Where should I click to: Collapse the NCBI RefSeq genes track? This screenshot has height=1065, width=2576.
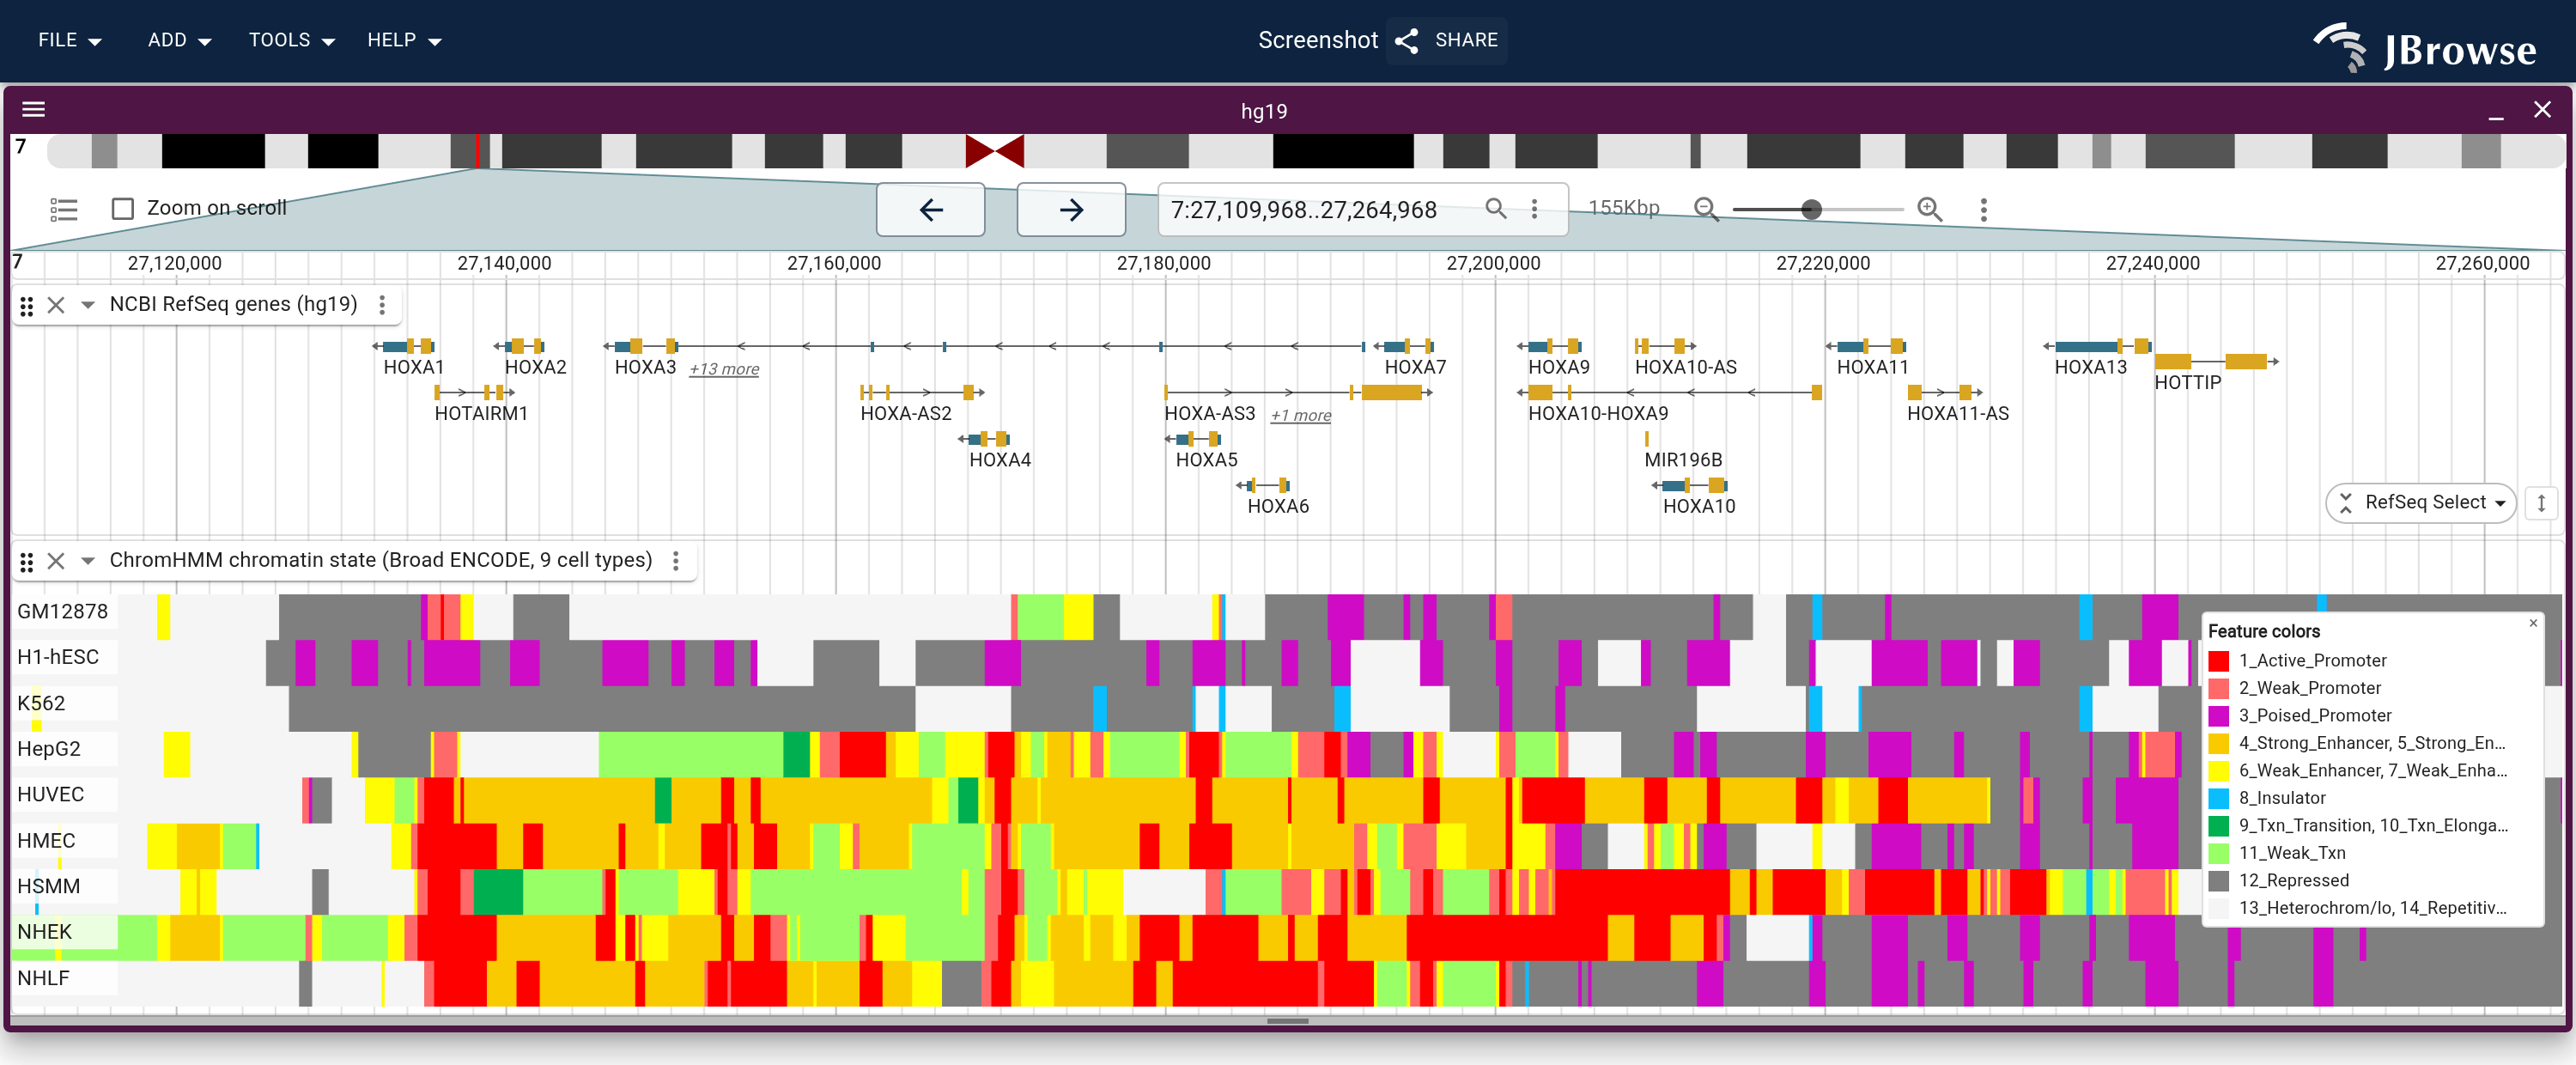(x=88, y=305)
